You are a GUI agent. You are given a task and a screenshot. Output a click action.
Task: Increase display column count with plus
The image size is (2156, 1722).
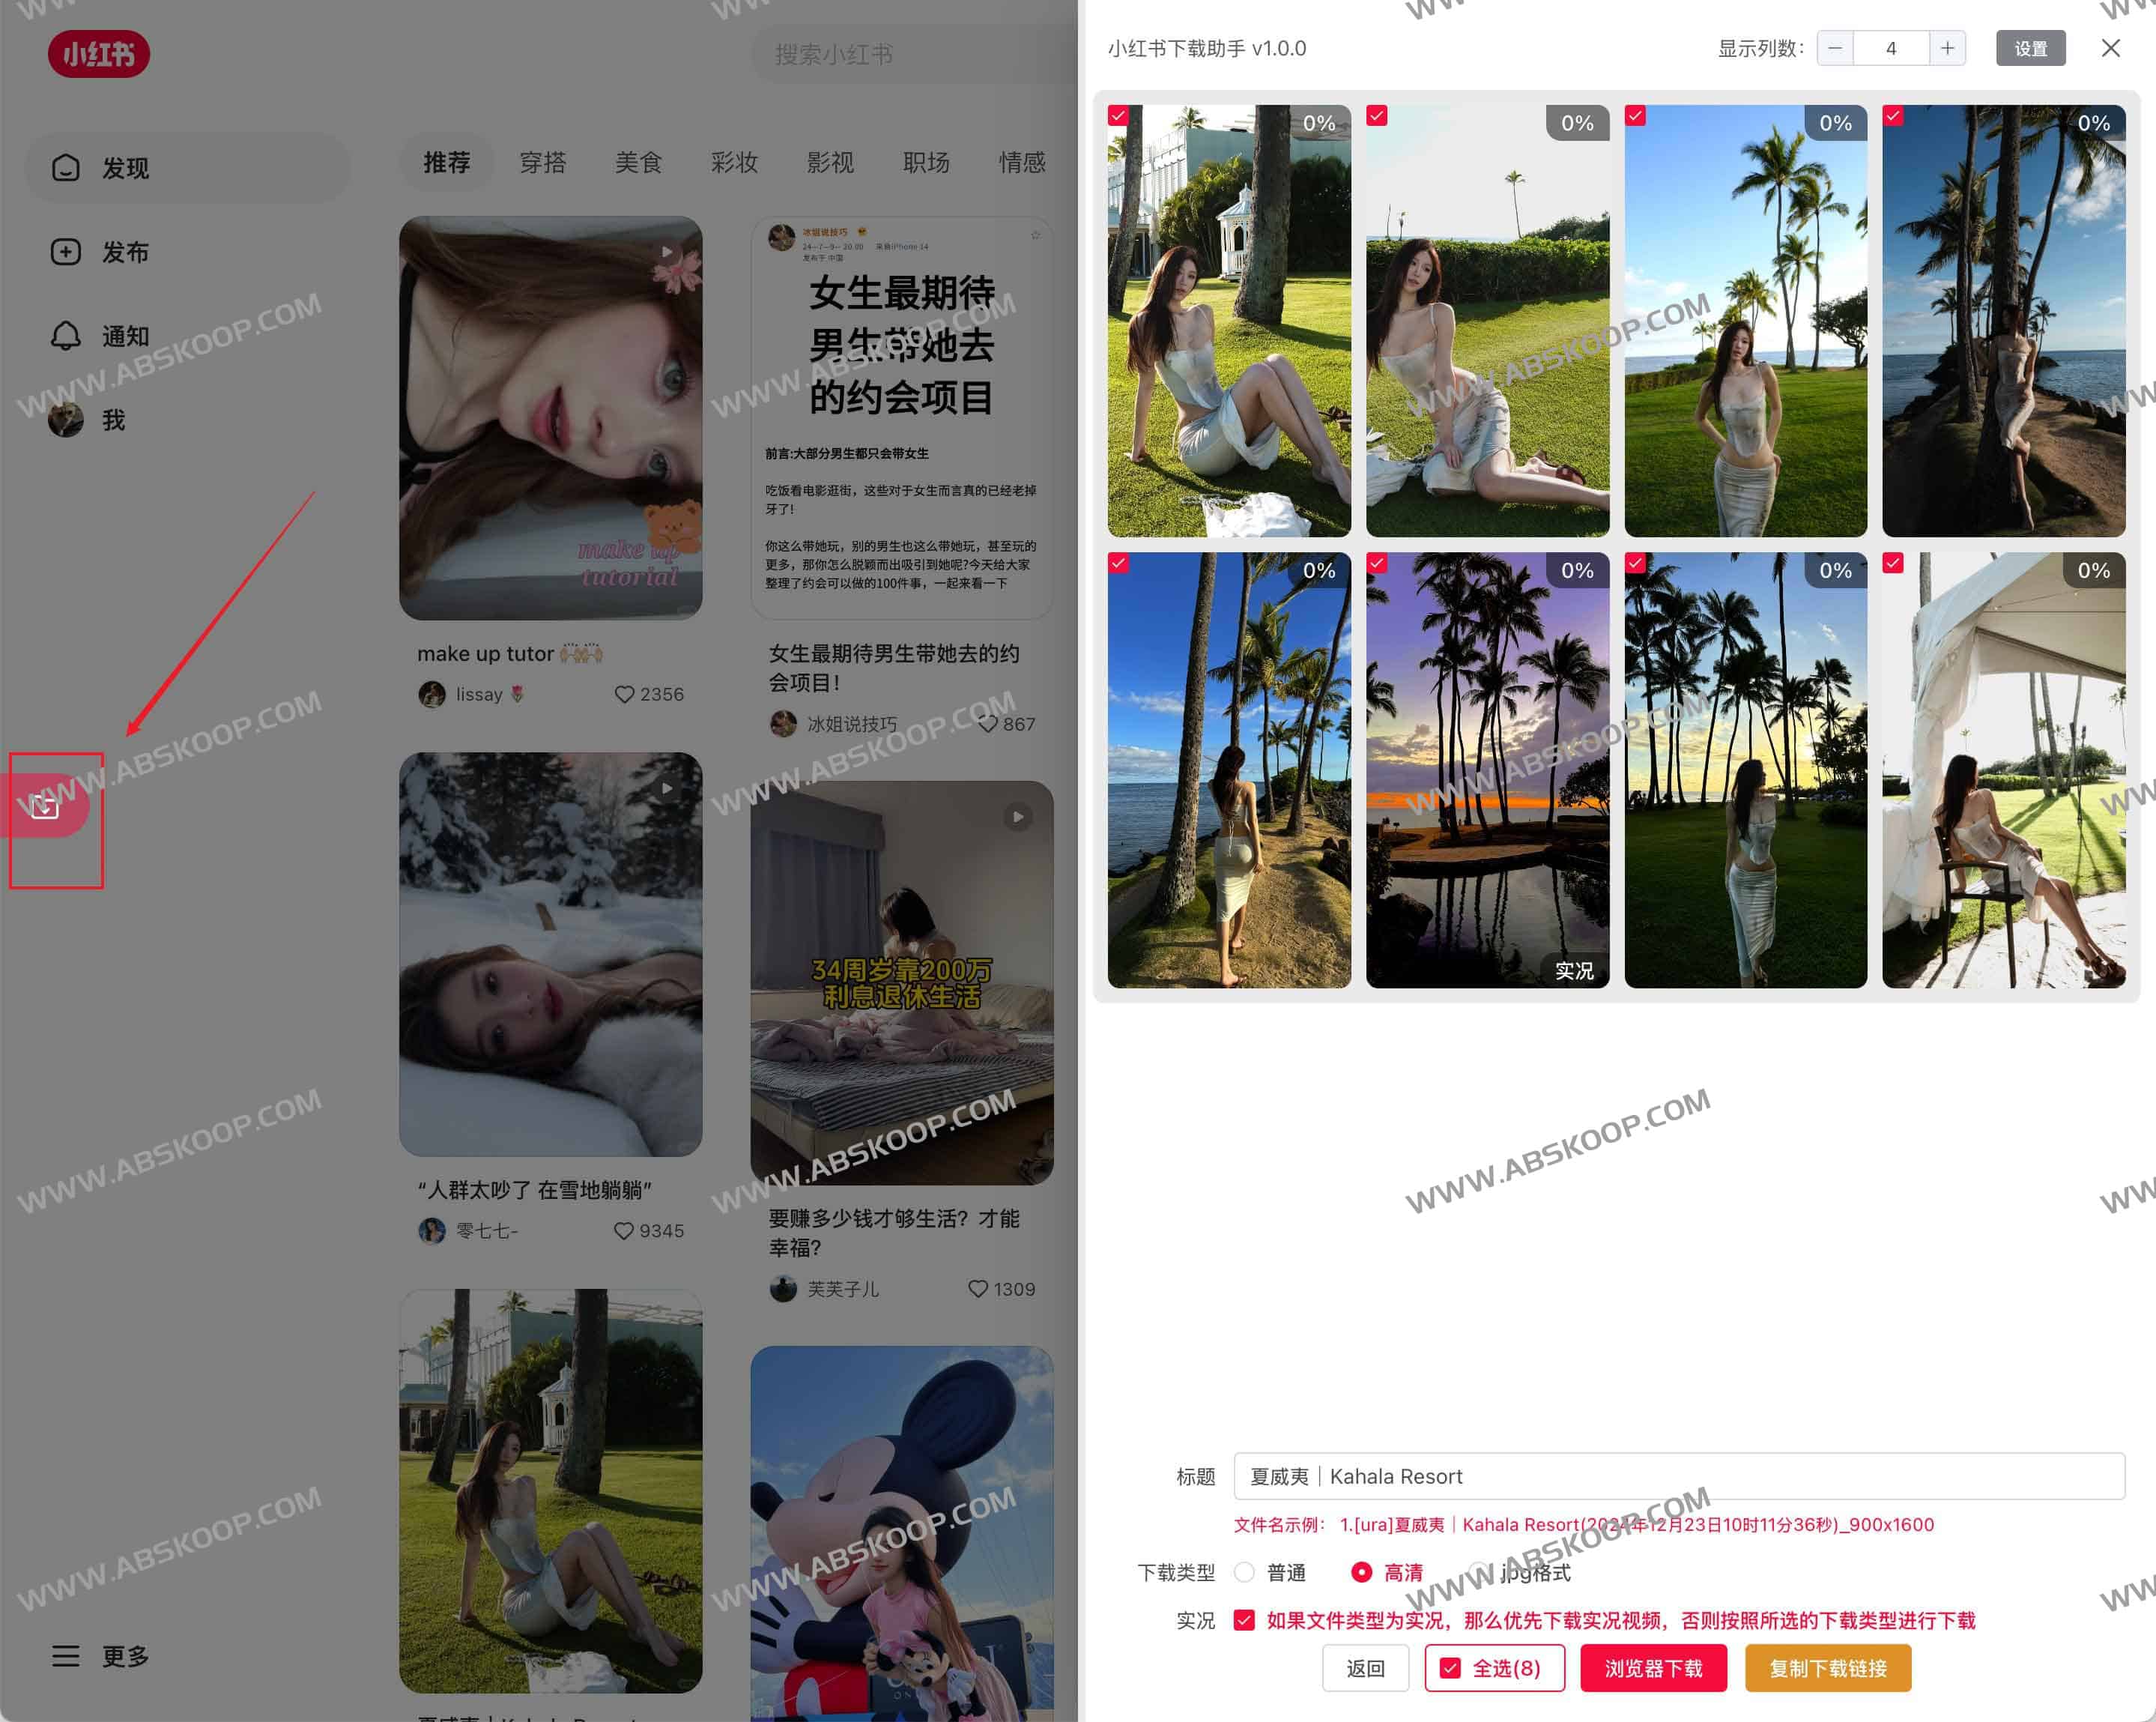pos(1947,48)
